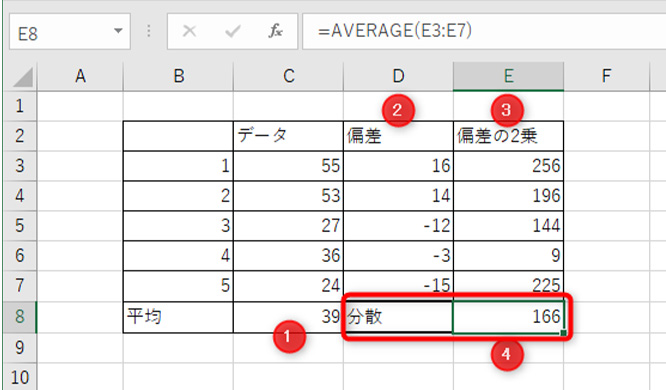This screenshot has height=390, width=666.
Task: Click squared cell with value 256
Action: pyautogui.click(x=508, y=166)
